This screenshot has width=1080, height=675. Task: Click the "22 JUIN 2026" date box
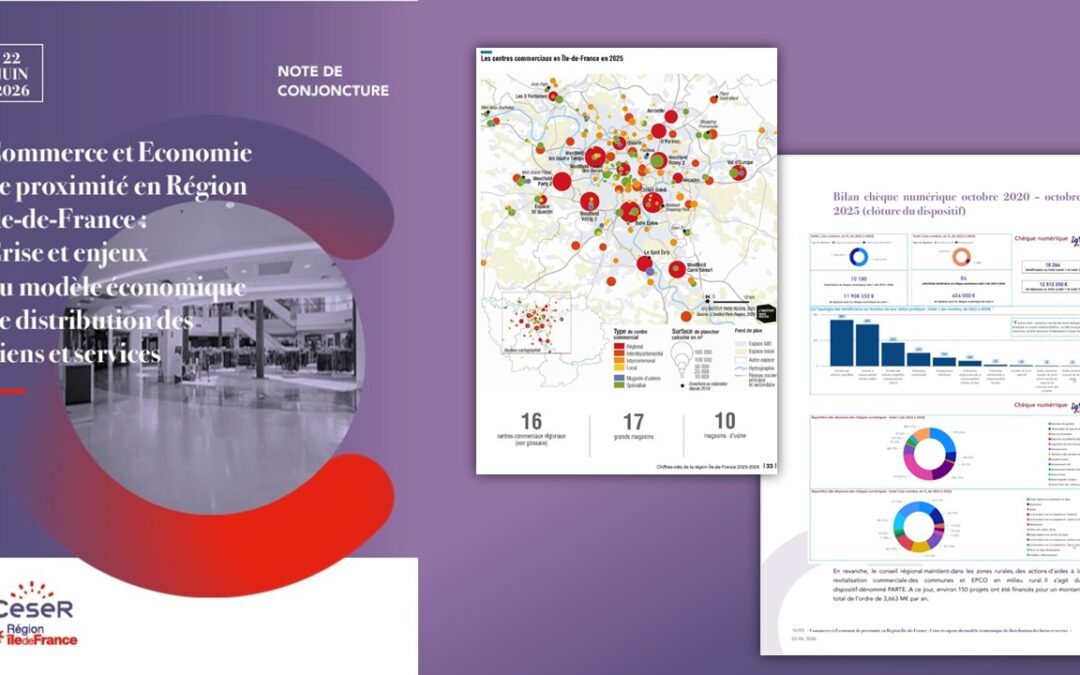[x=21, y=73]
